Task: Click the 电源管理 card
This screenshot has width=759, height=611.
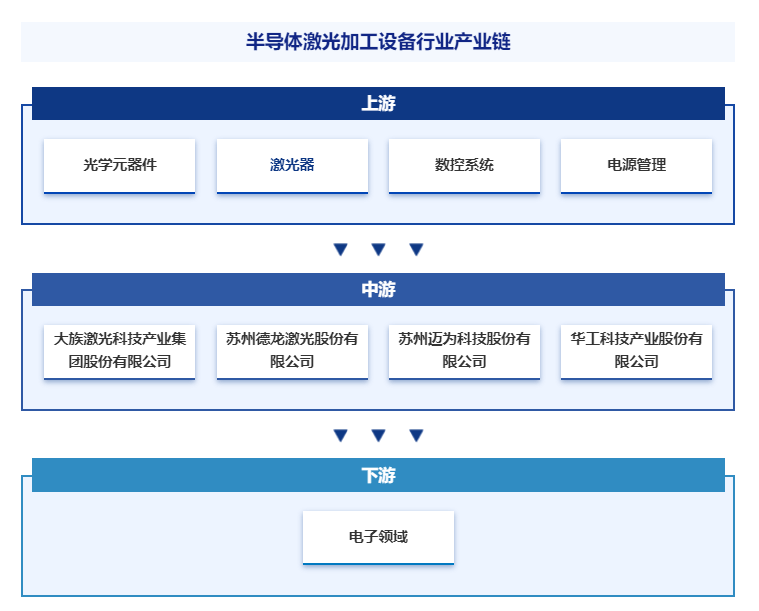Action: (x=637, y=166)
